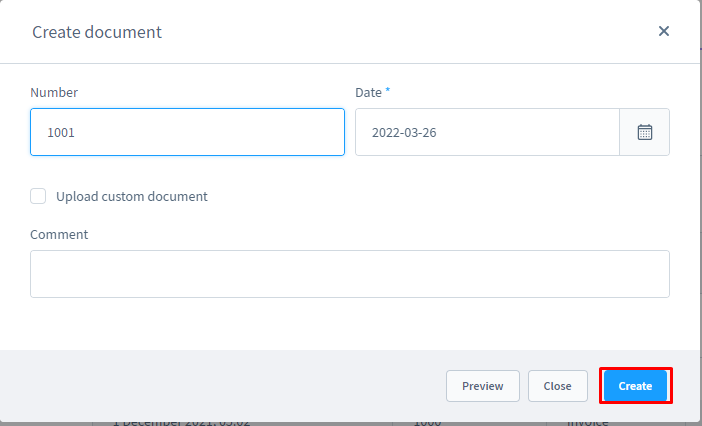Click empty footer area left of Preview
Image resolution: width=702 pixels, height=426 pixels.
[x=230, y=386]
